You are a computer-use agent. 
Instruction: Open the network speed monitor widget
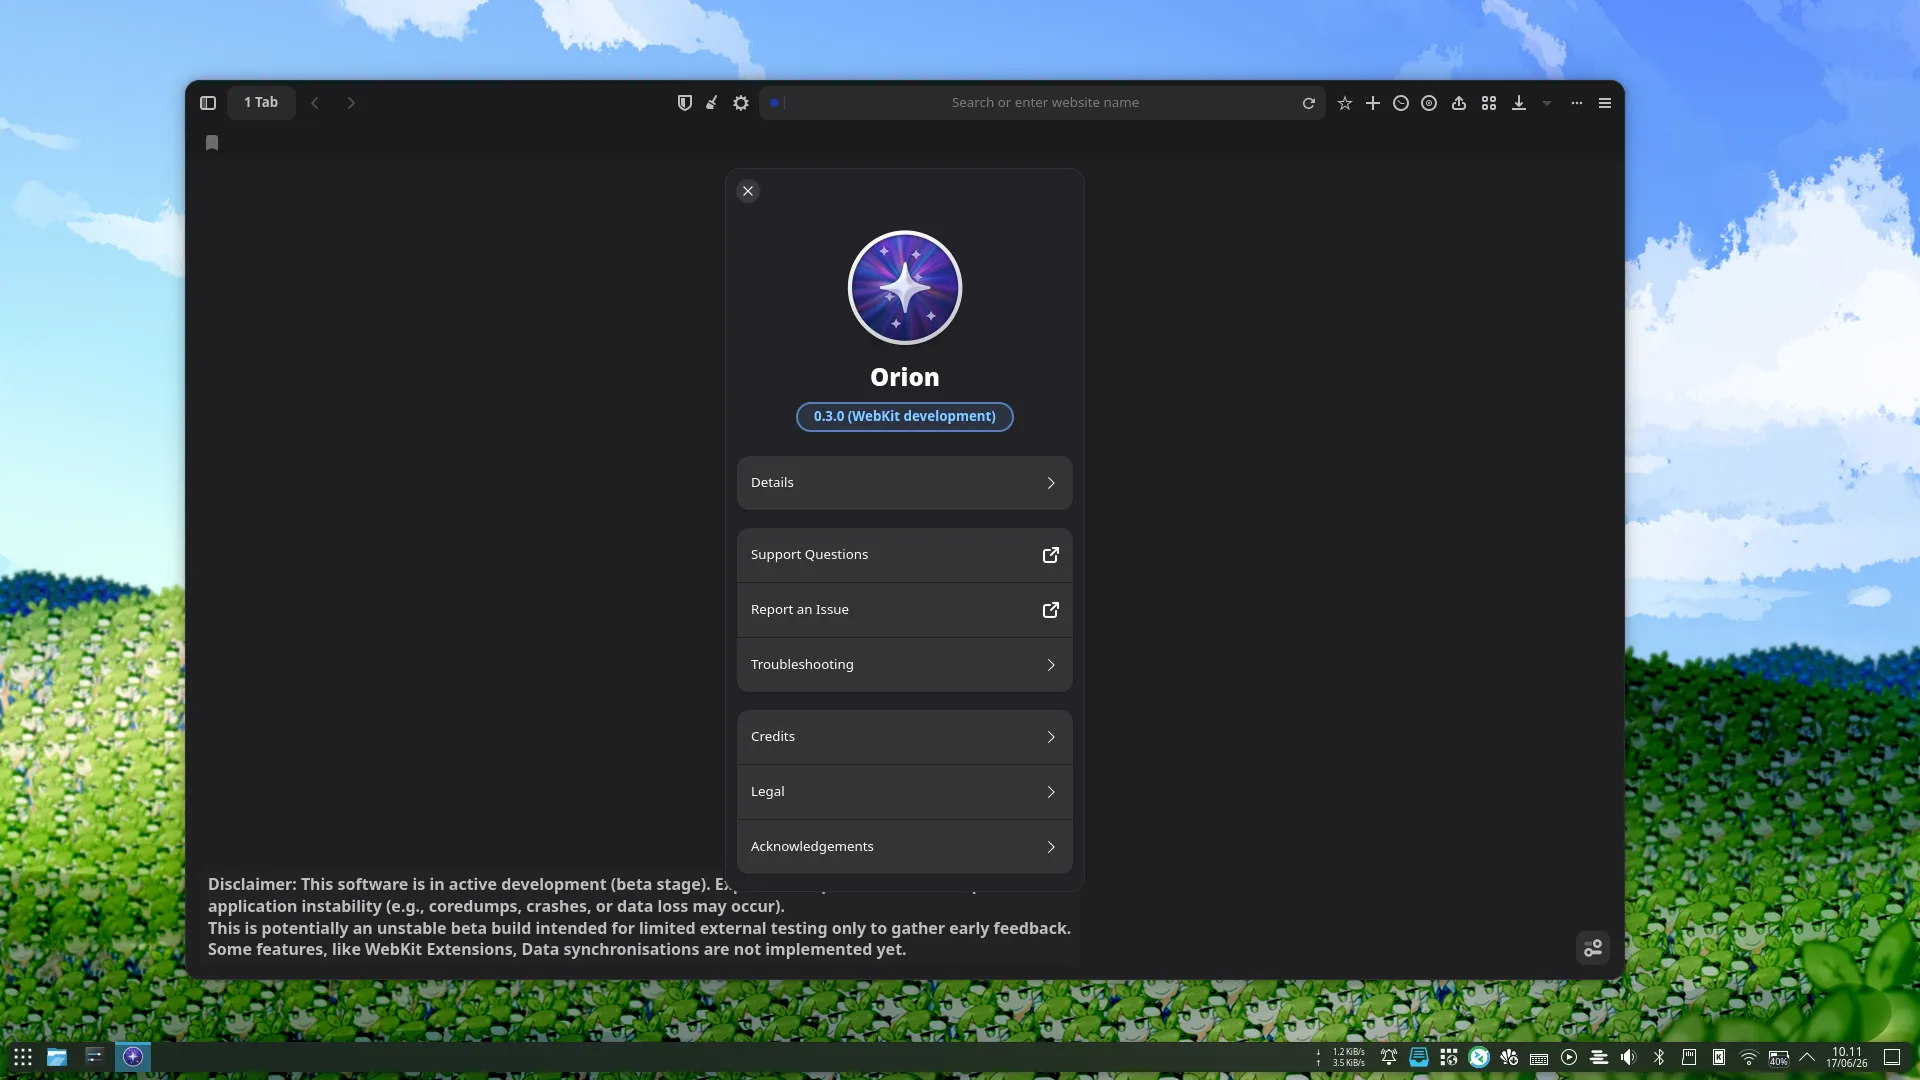click(x=1341, y=1057)
